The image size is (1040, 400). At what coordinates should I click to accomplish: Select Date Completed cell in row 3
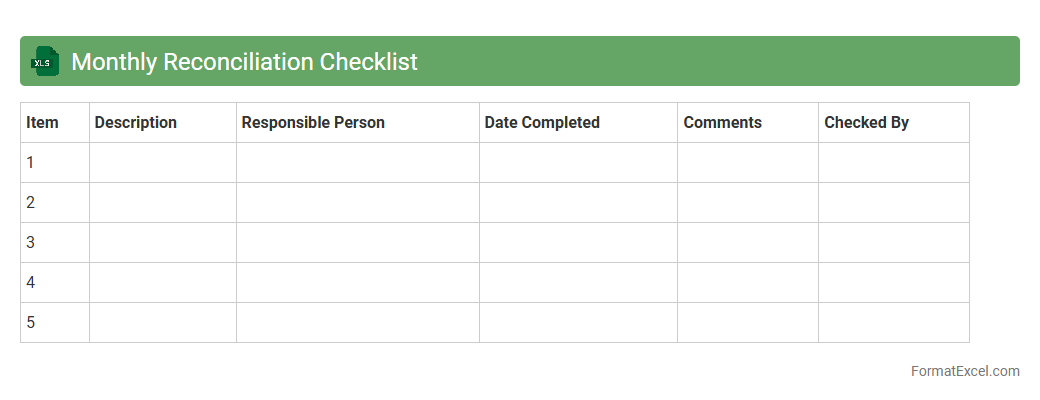578,243
